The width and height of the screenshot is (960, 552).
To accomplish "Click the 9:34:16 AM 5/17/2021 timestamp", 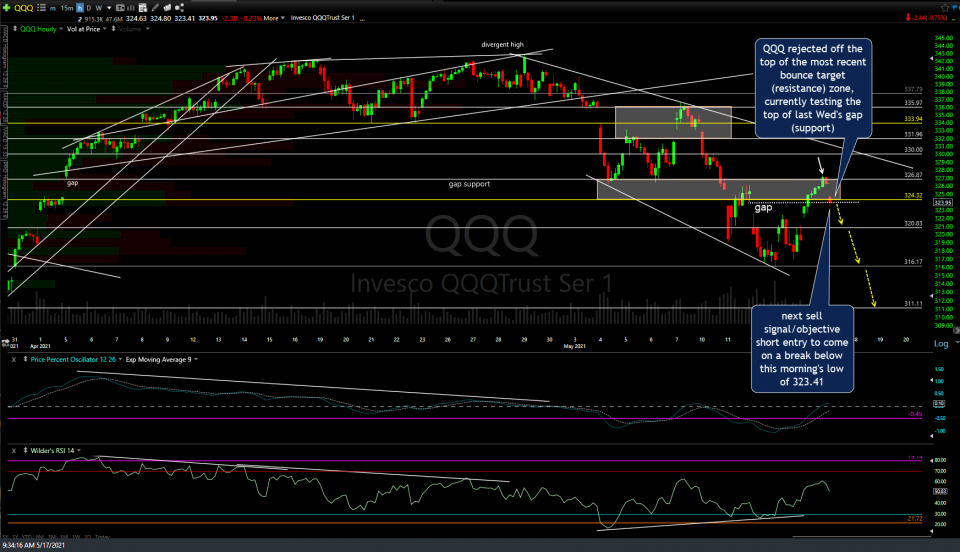I will coord(34,545).
